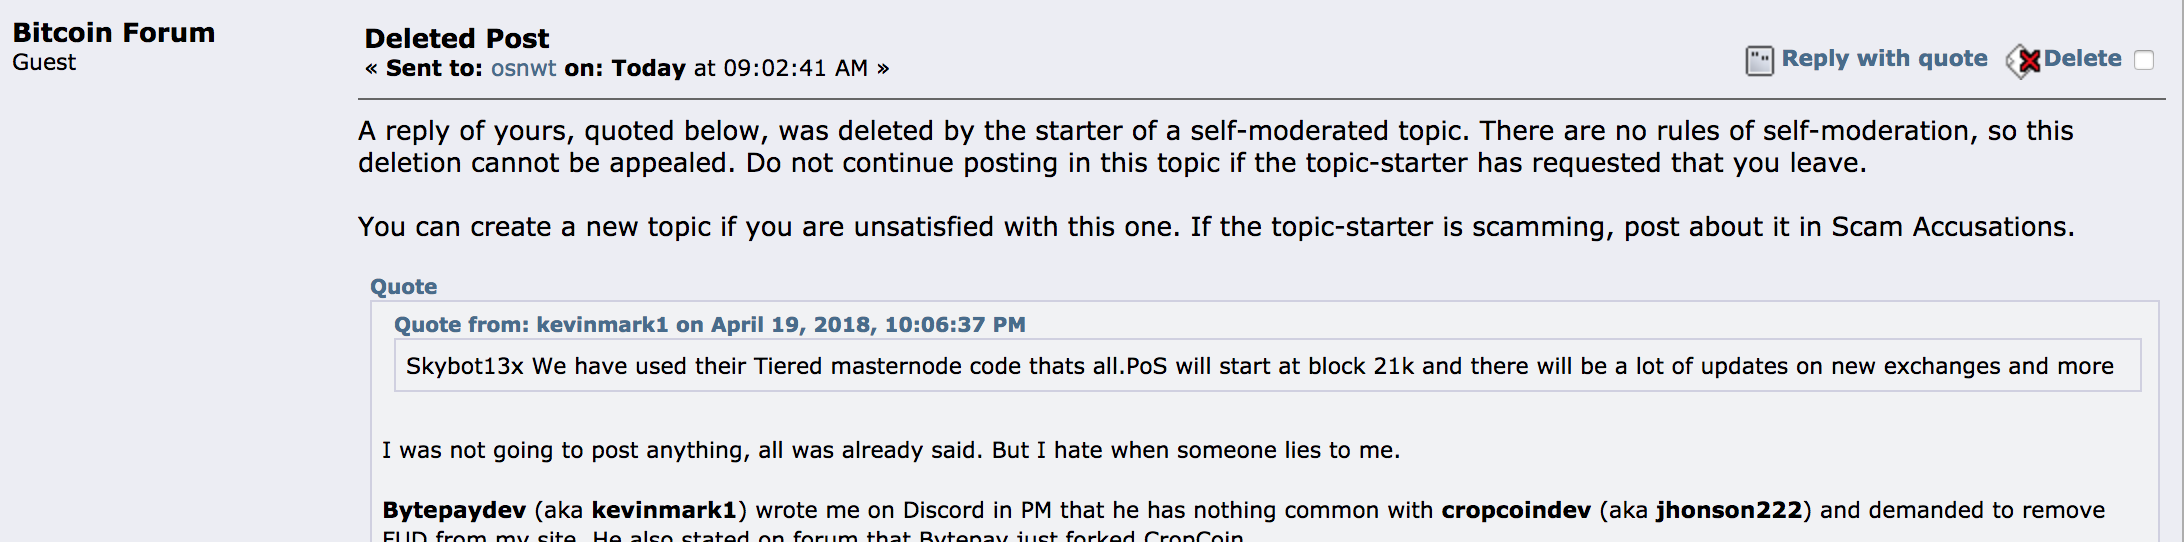Click the red X delete icon
The image size is (2184, 542).
(2024, 61)
